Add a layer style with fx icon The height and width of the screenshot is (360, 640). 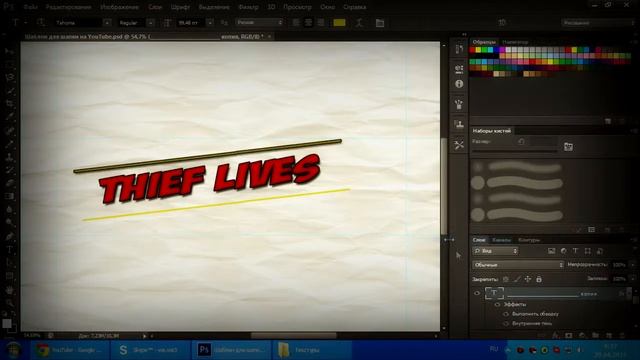tap(555, 336)
